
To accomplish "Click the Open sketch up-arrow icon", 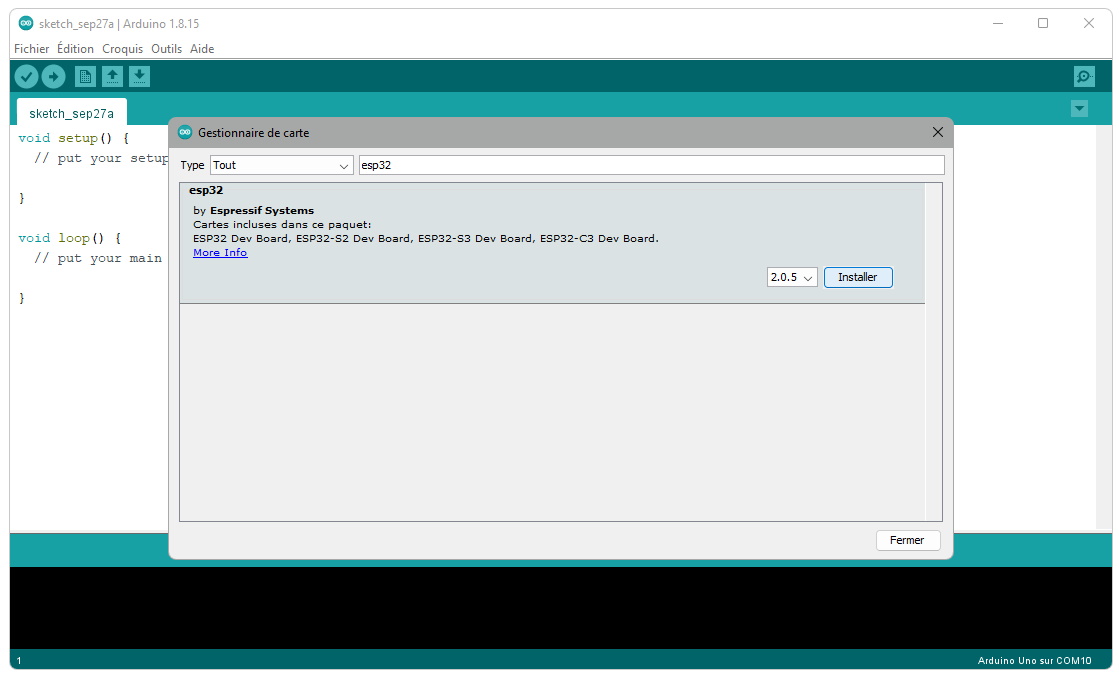I will point(113,76).
